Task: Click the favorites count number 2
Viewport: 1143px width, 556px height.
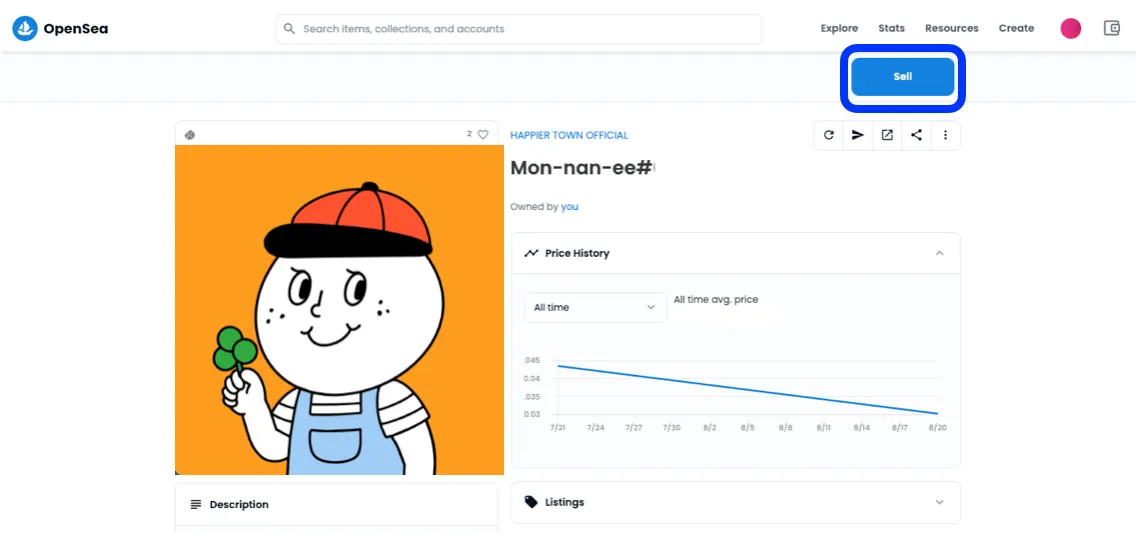Action: 469,134
